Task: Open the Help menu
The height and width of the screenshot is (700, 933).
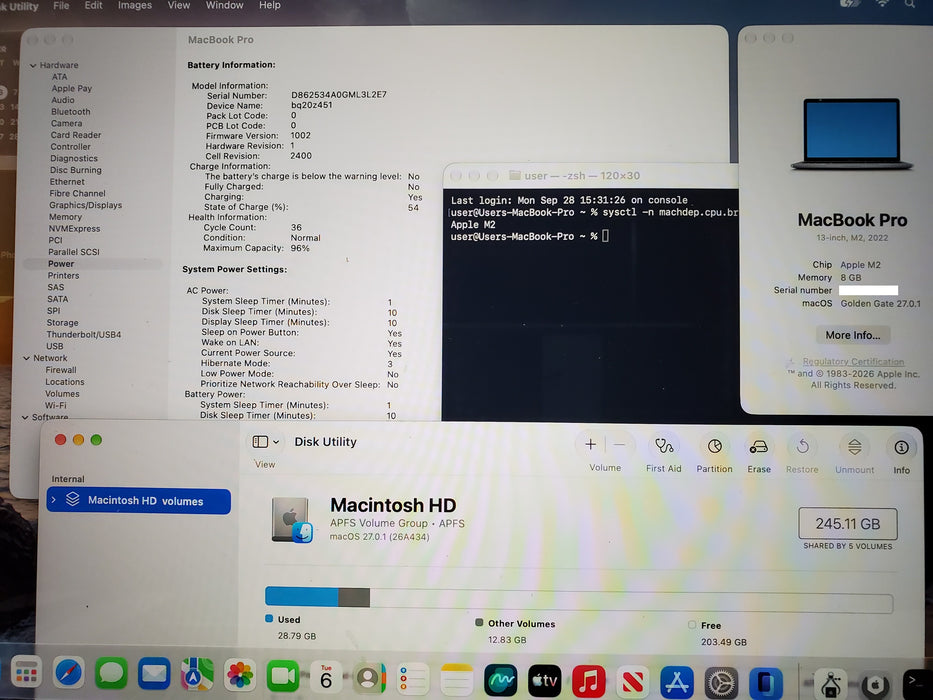Action: click(270, 5)
